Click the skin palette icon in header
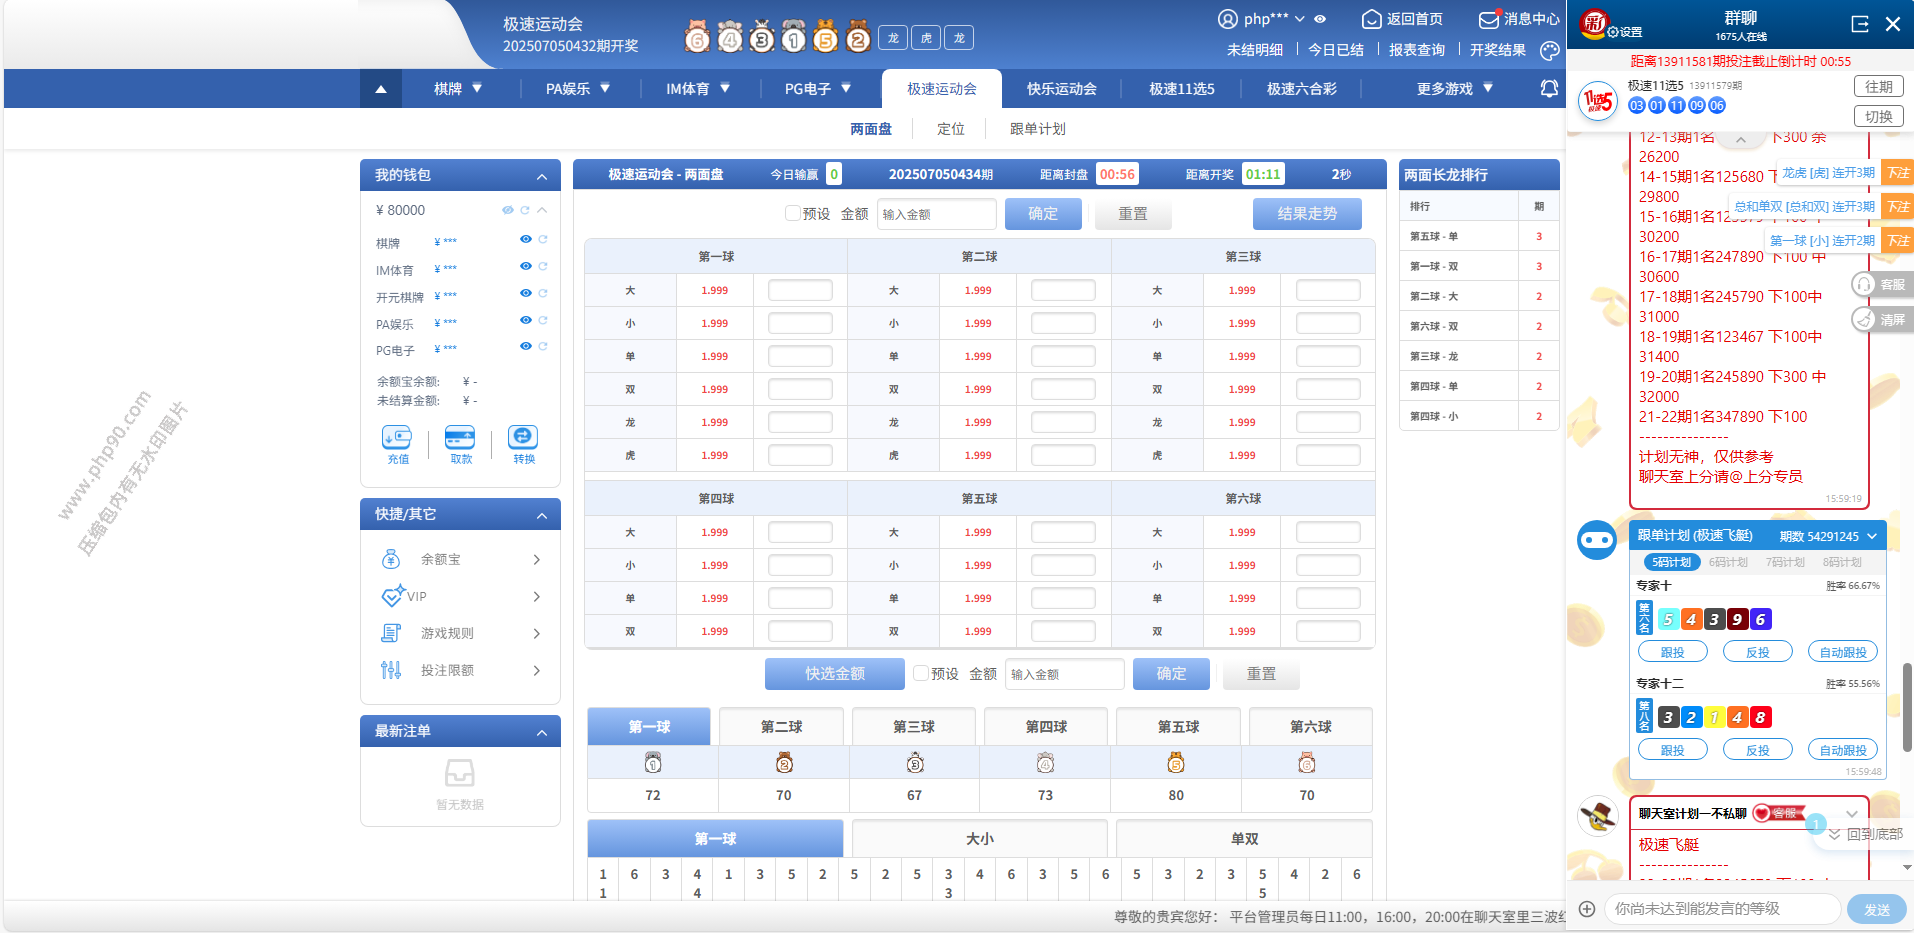This screenshot has width=1914, height=933. point(1549,50)
